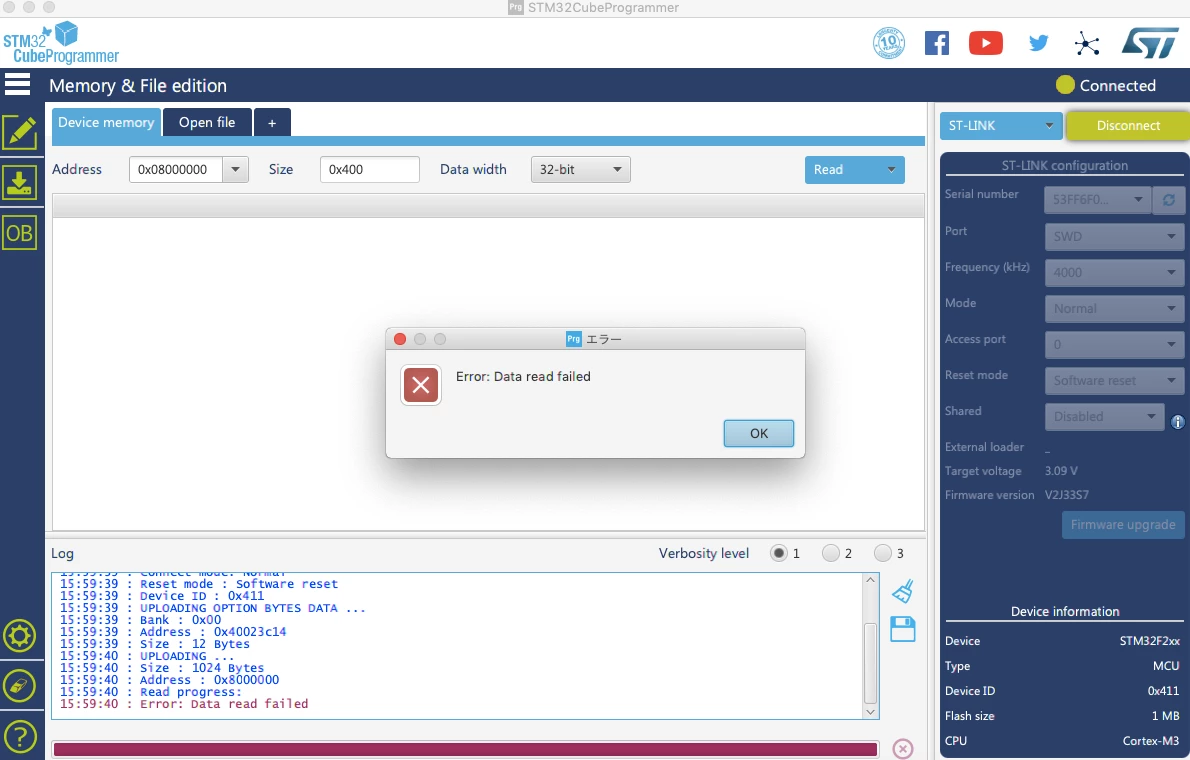The image size is (1190, 760).
Task: Open the Serial number dropdown
Action: point(1097,200)
